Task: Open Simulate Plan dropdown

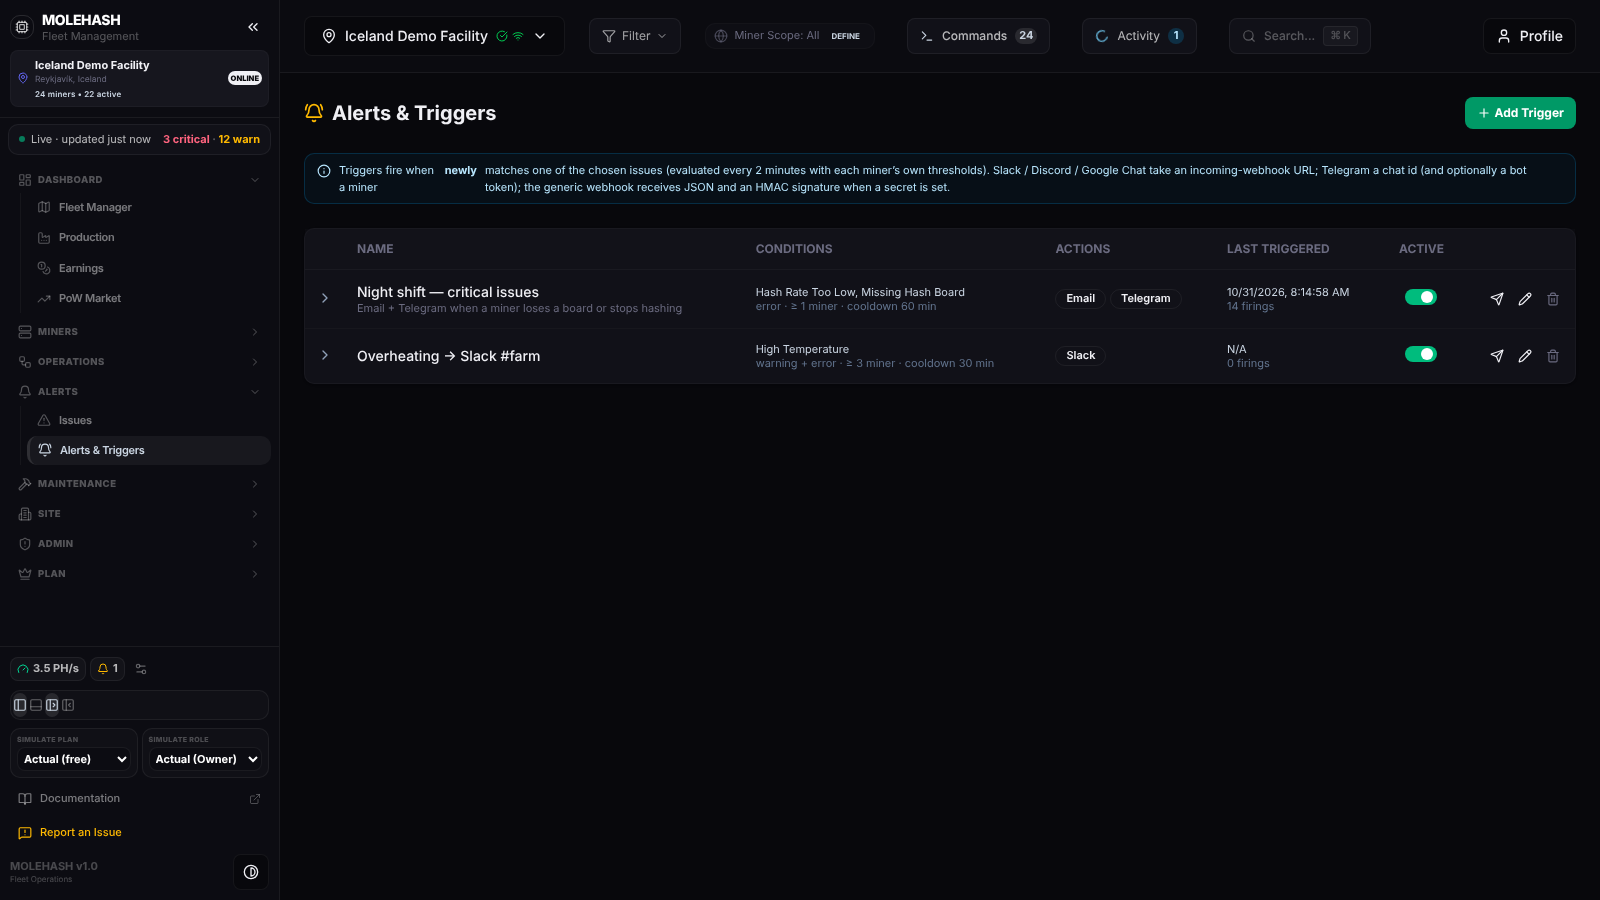Action: (75, 759)
